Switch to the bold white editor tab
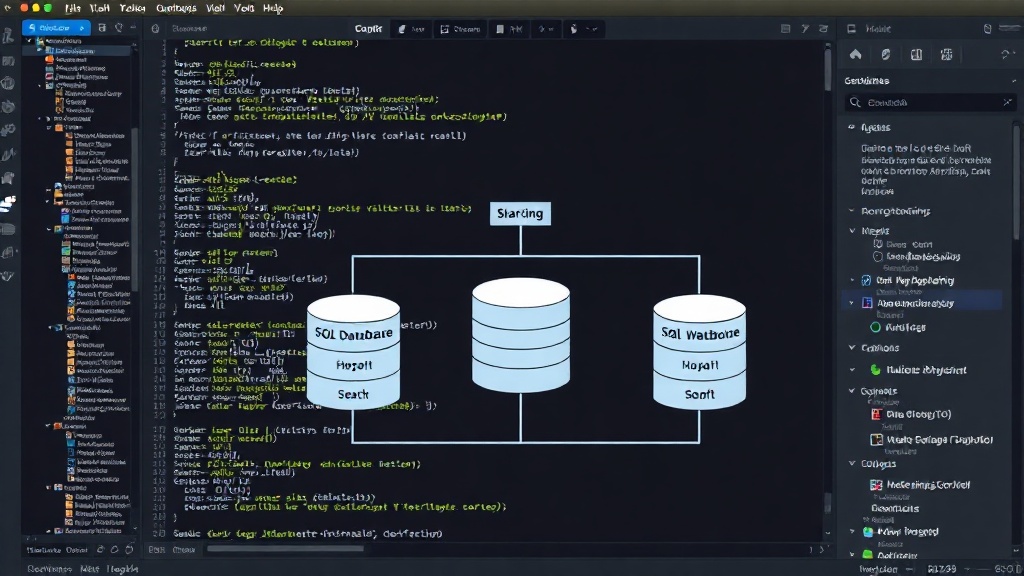The width and height of the screenshot is (1024, 576). click(368, 29)
